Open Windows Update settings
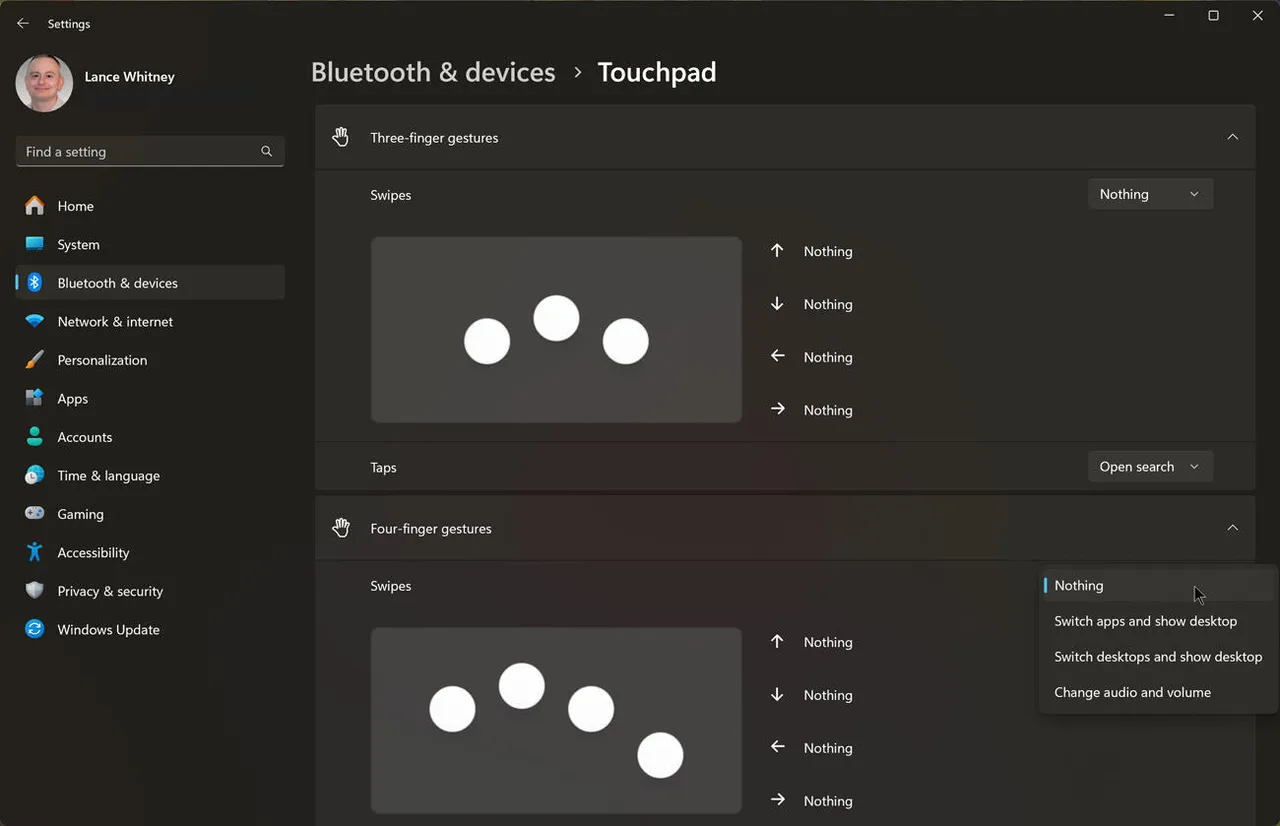 [106, 629]
